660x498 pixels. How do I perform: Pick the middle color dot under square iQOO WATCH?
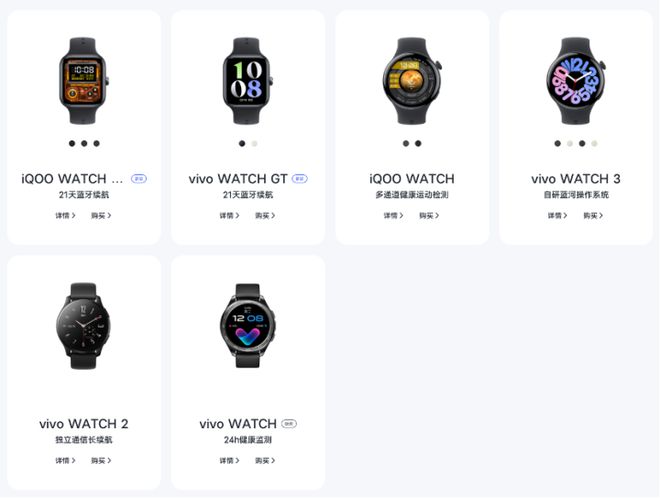pos(84,144)
